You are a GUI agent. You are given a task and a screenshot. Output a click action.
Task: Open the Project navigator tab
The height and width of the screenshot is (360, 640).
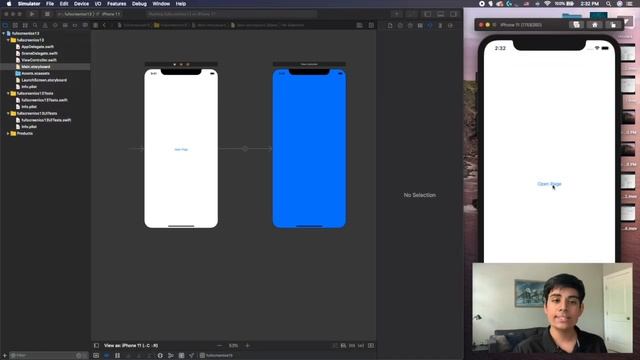[5, 25]
